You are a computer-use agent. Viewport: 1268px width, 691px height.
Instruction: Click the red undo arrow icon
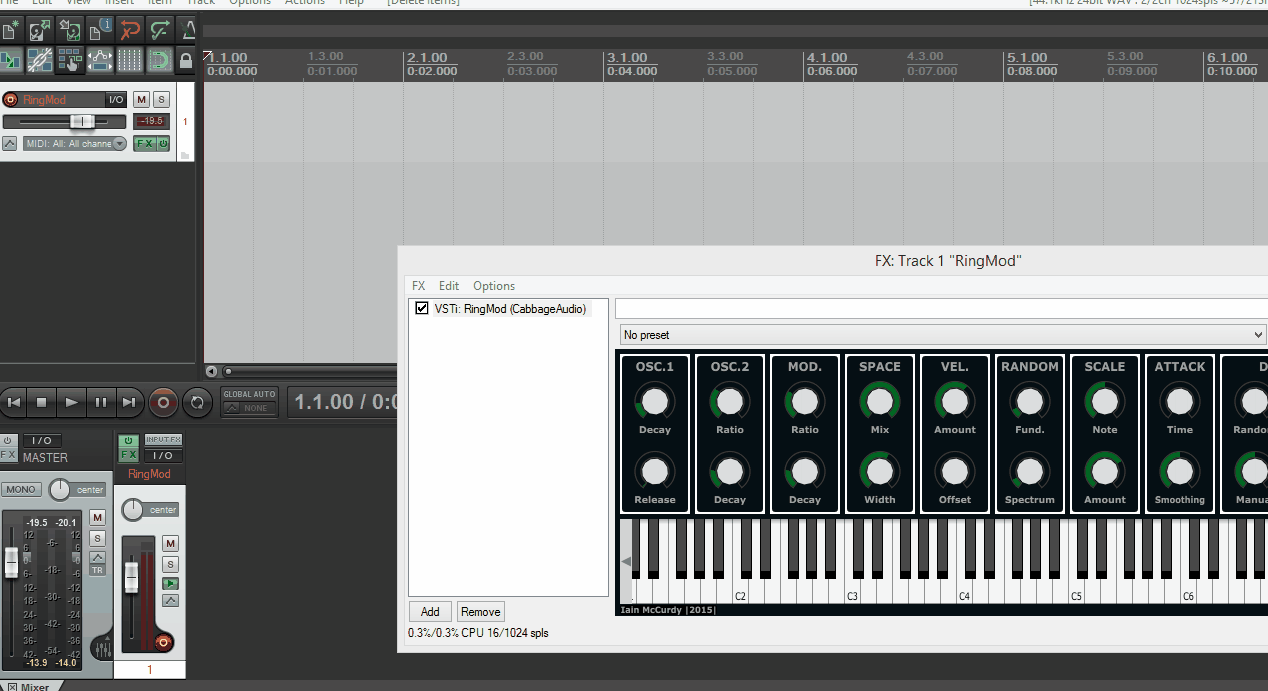(x=130, y=31)
